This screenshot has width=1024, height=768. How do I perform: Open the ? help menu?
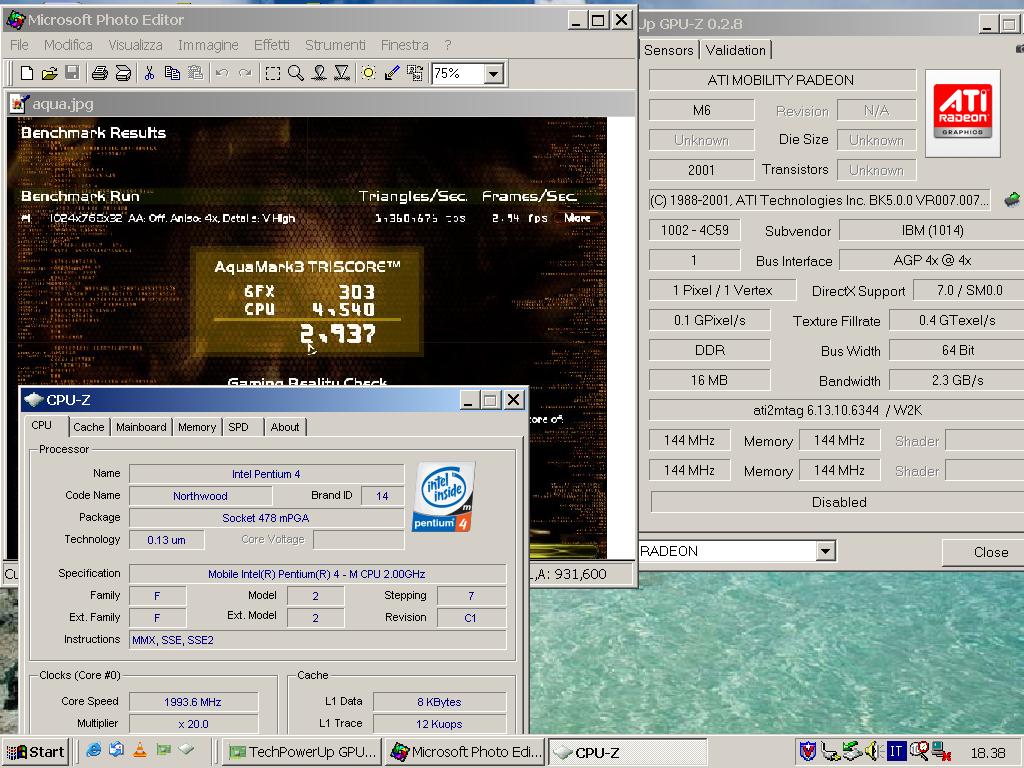click(x=448, y=45)
